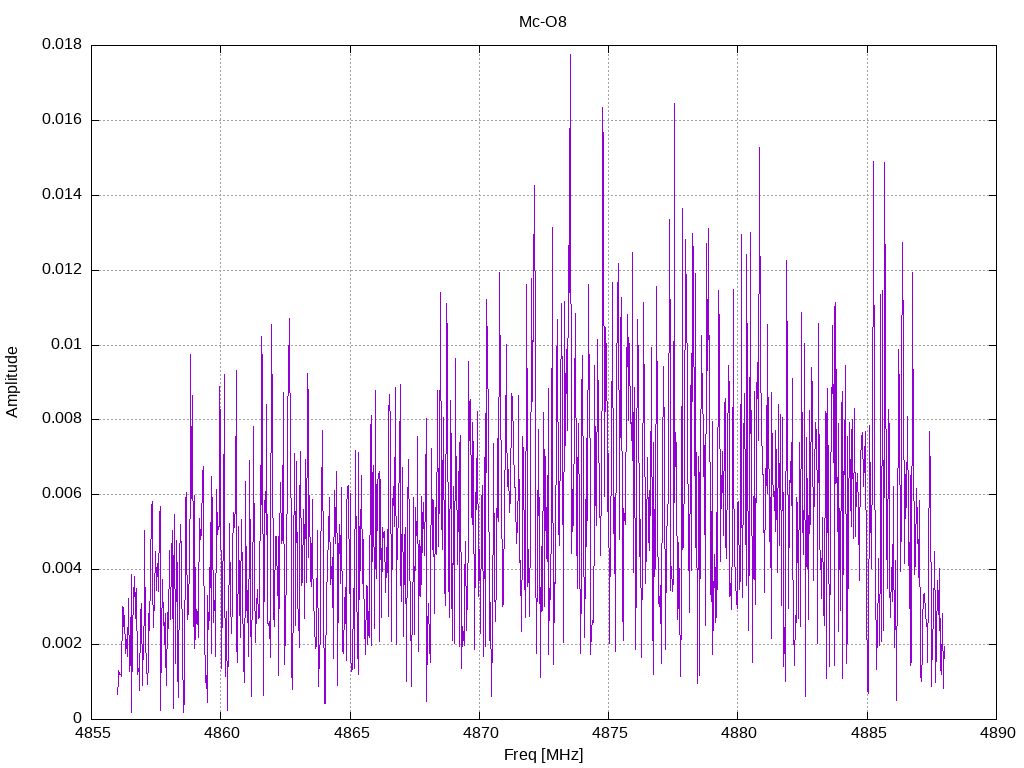Click the 0.01 y-axis tick label
Image resolution: width=1024 pixels, height=768 pixels.
point(67,344)
